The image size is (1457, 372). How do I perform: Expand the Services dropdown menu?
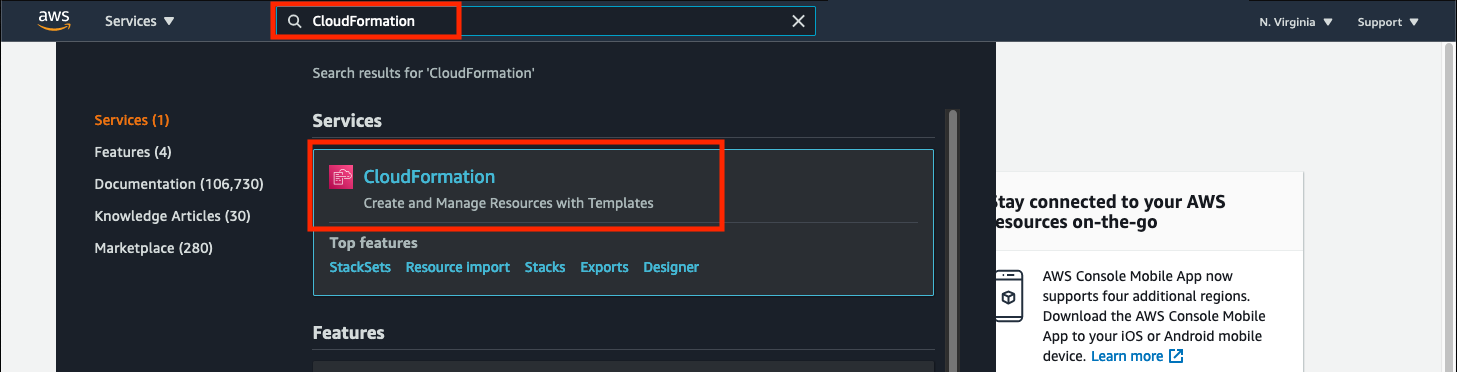coord(139,21)
